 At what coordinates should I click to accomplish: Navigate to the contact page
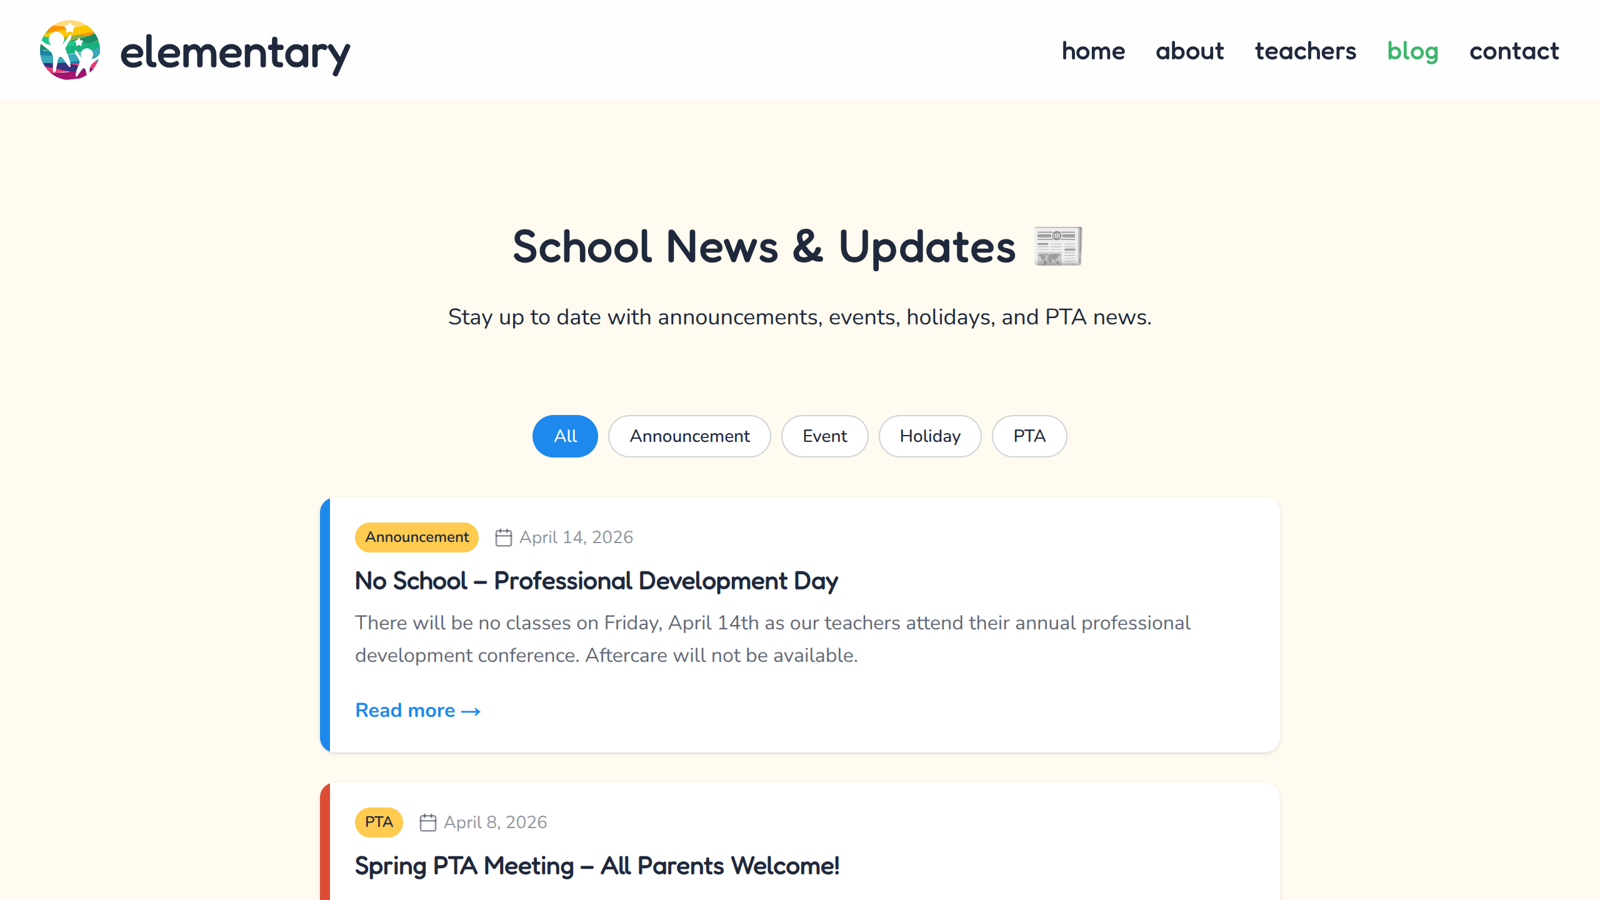[x=1514, y=51]
